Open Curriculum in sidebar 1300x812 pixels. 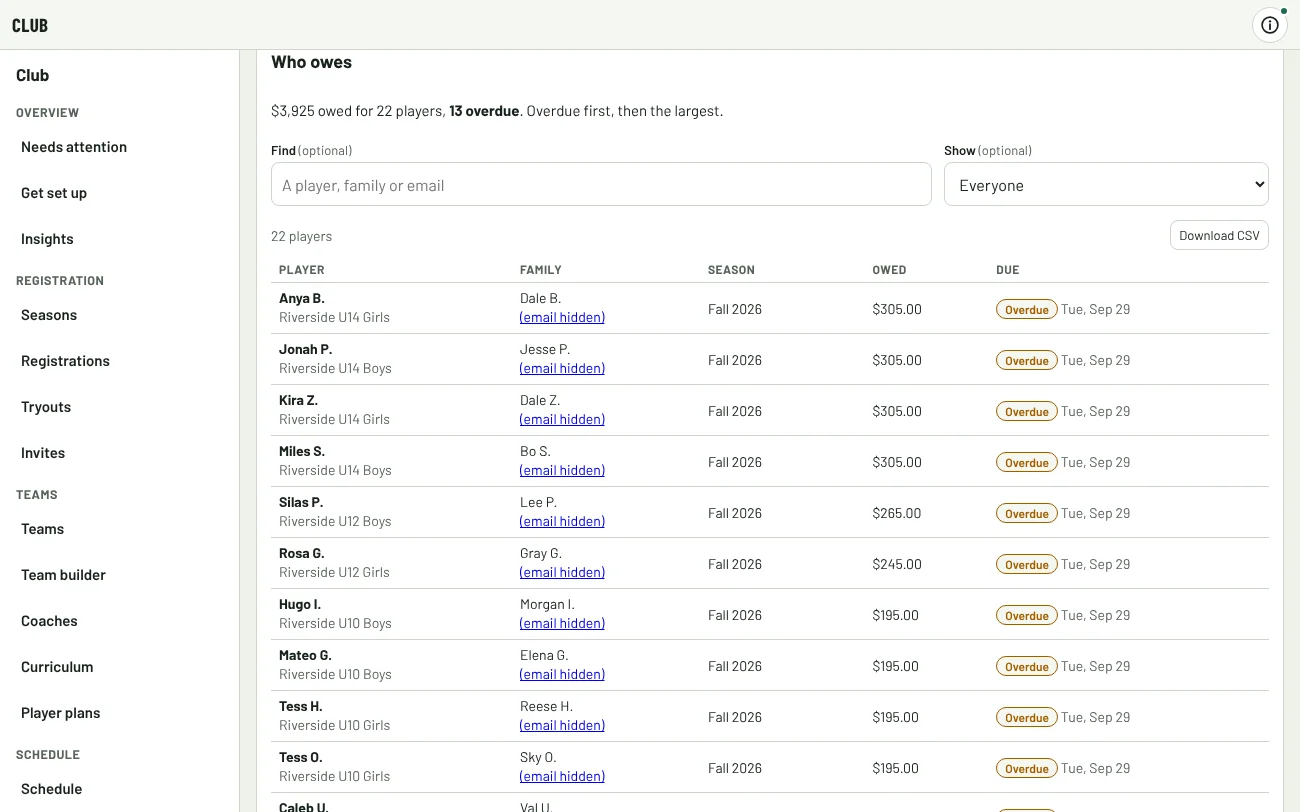point(57,667)
